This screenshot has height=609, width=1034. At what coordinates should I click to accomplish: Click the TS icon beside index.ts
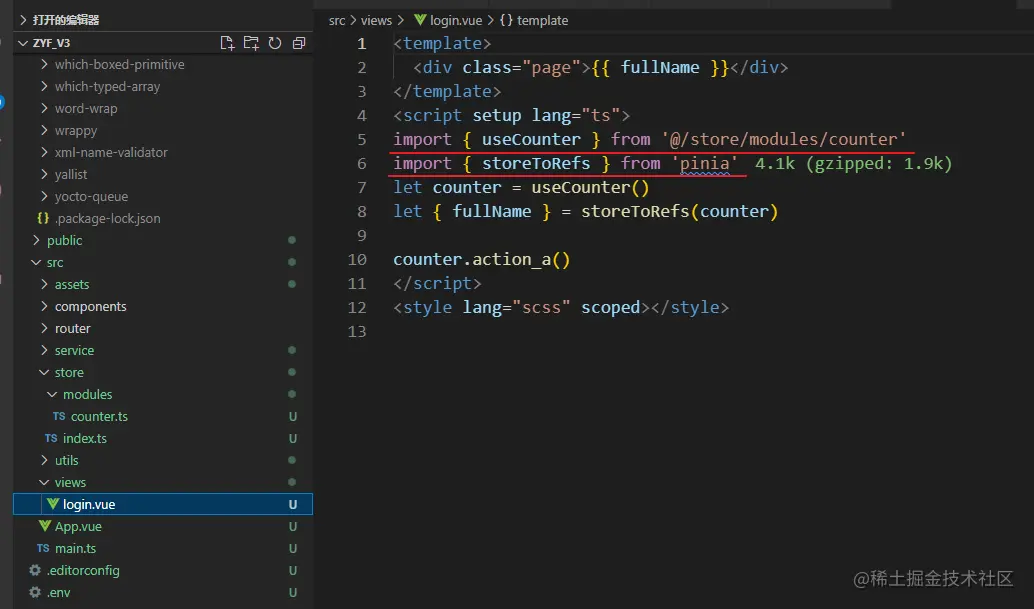pyautogui.click(x=51, y=438)
